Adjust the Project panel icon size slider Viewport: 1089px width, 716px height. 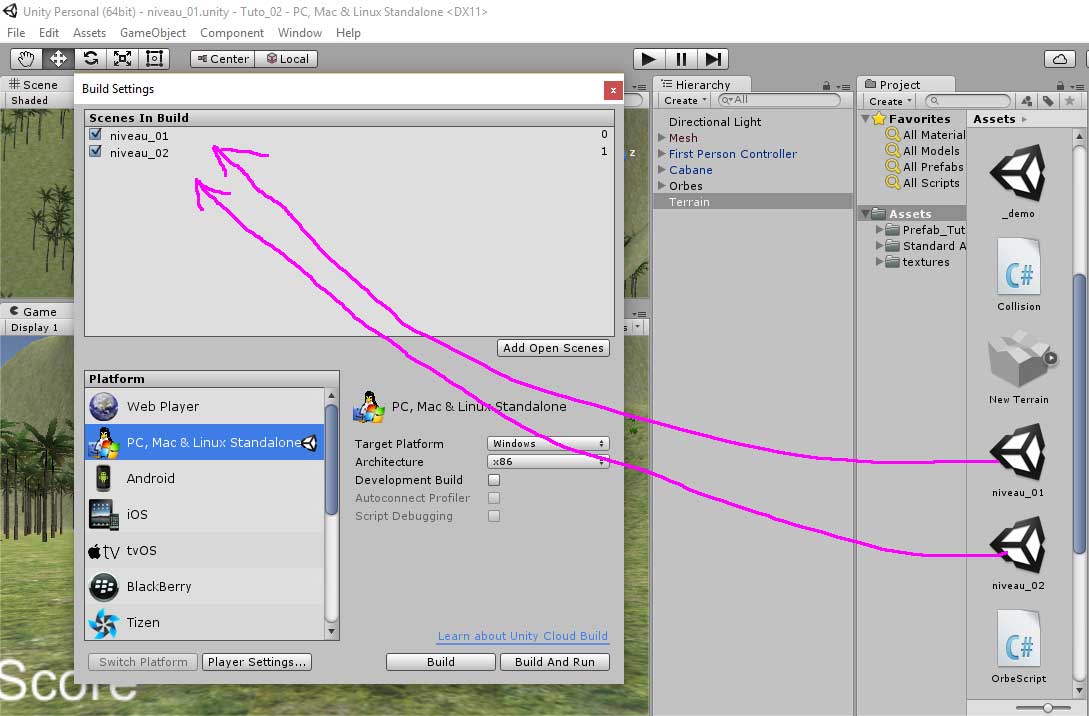[x=1047, y=707]
